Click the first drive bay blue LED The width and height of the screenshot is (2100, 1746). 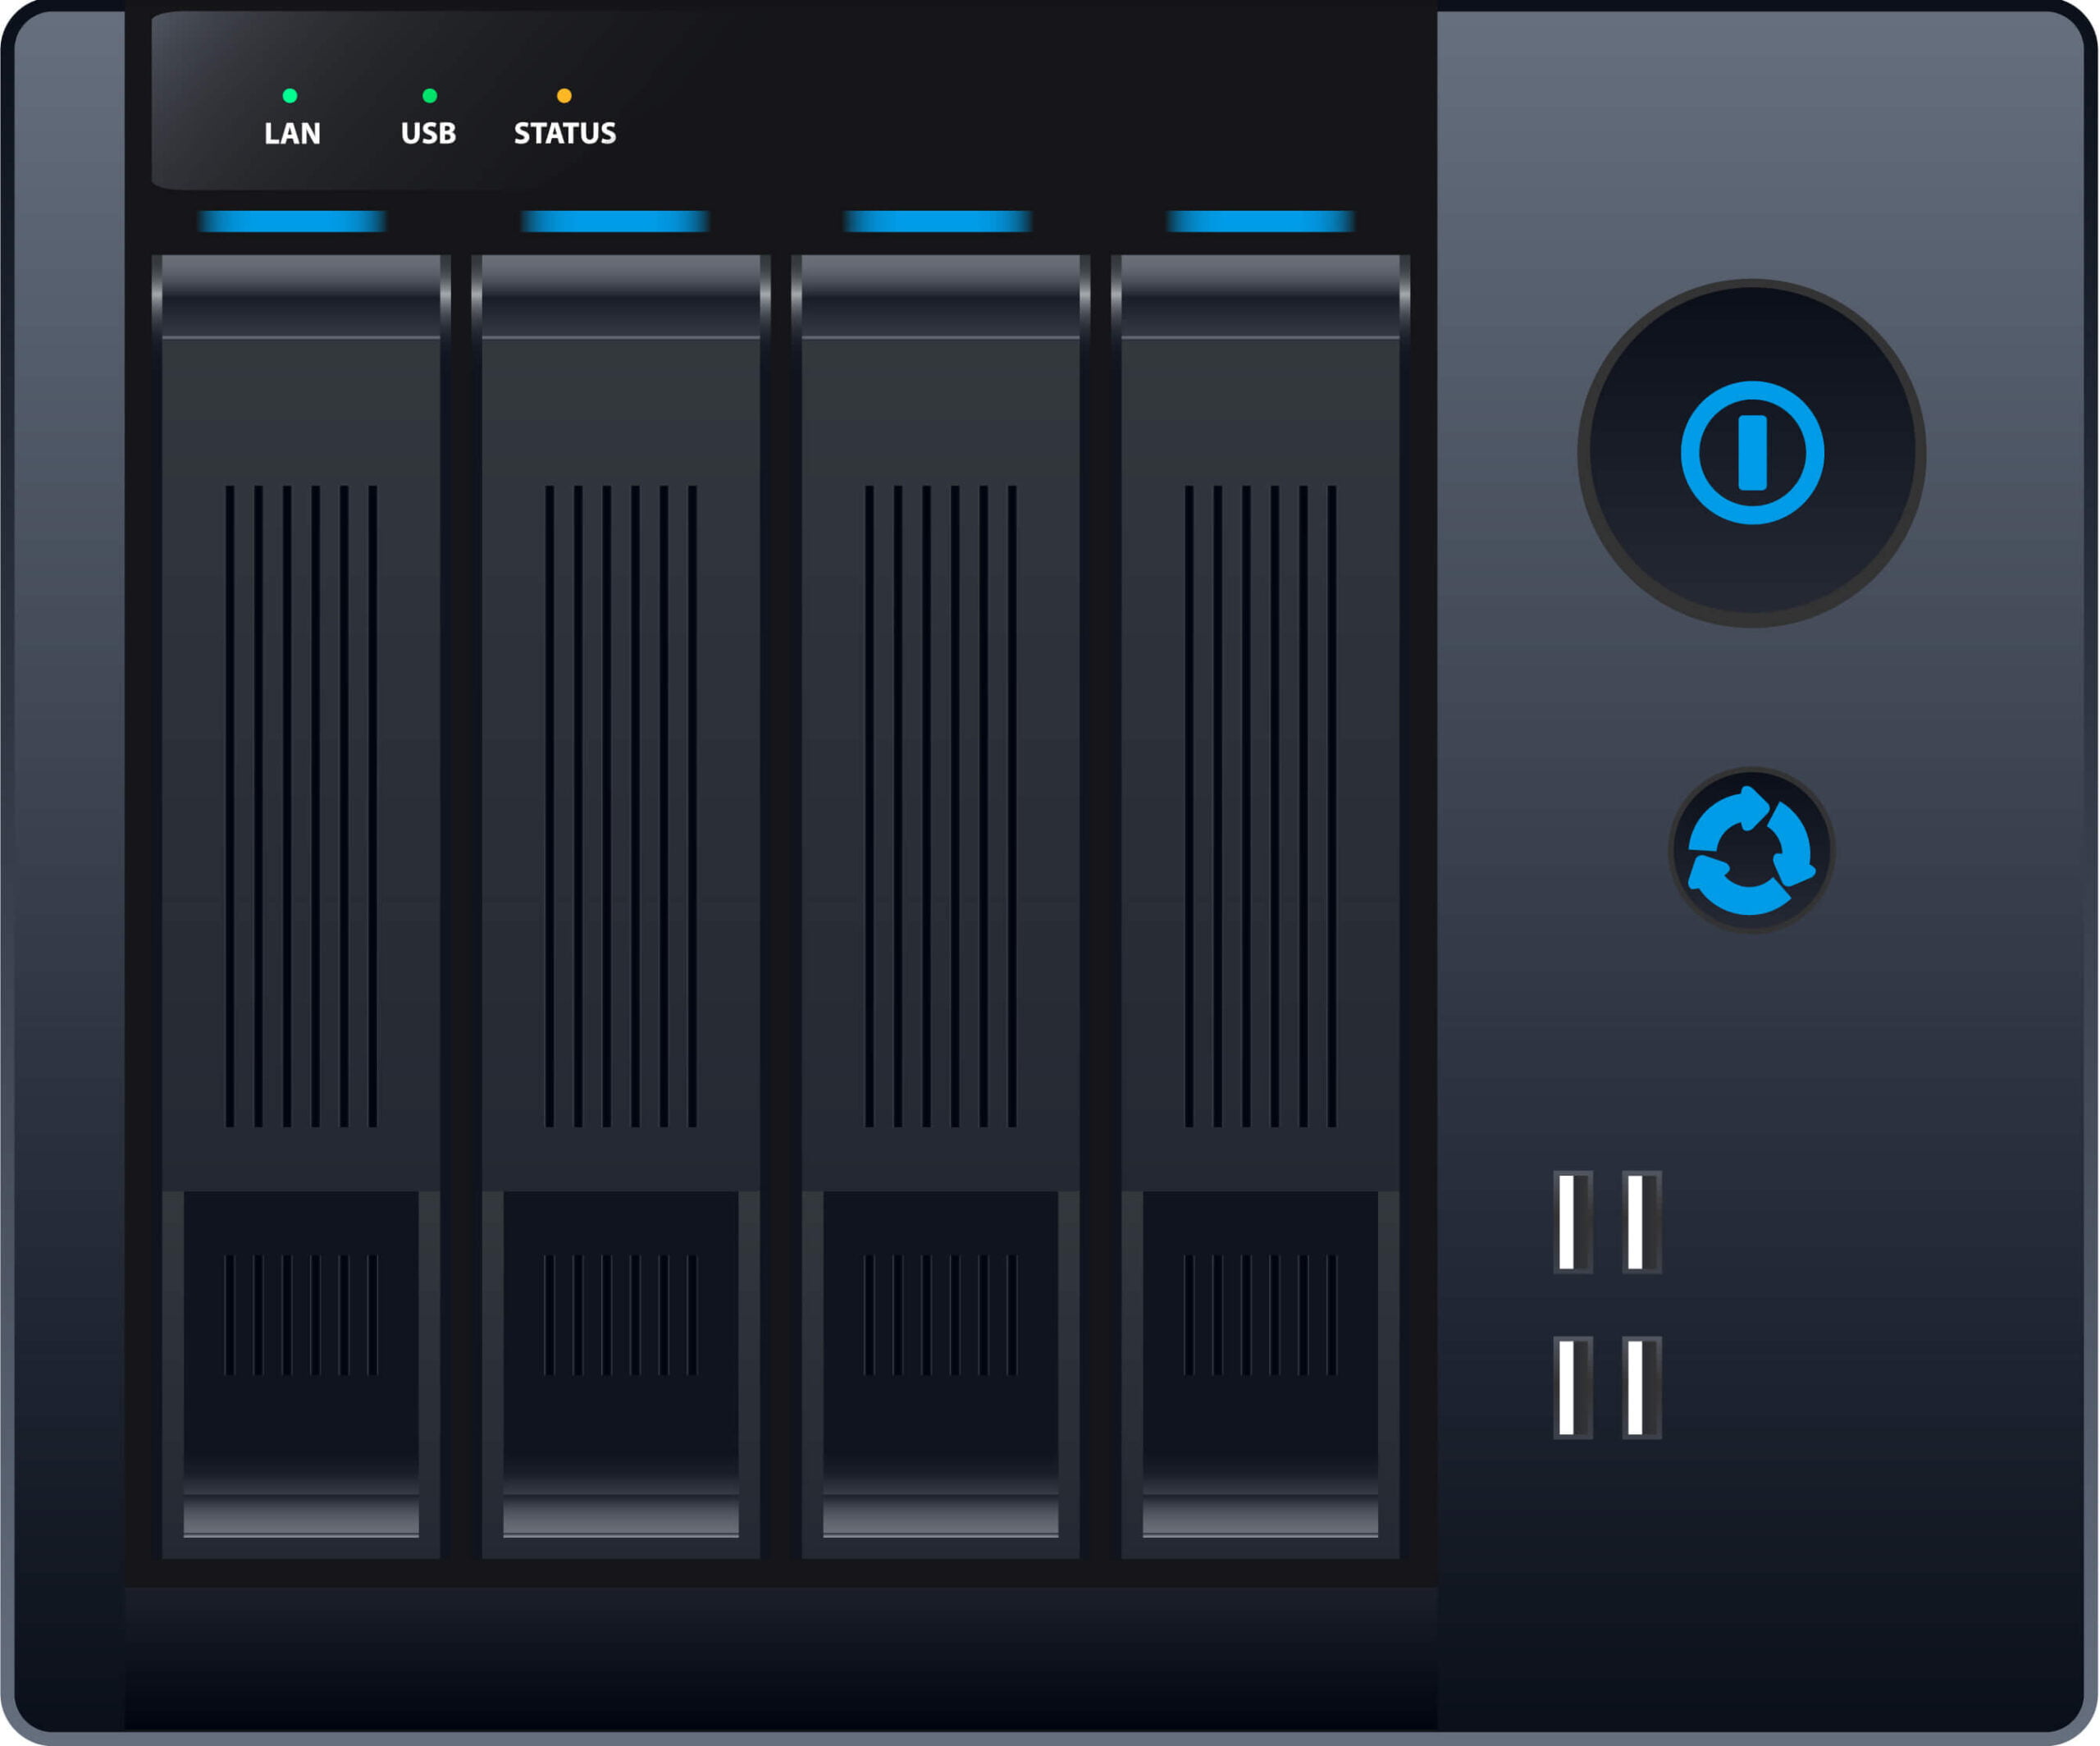(292, 221)
